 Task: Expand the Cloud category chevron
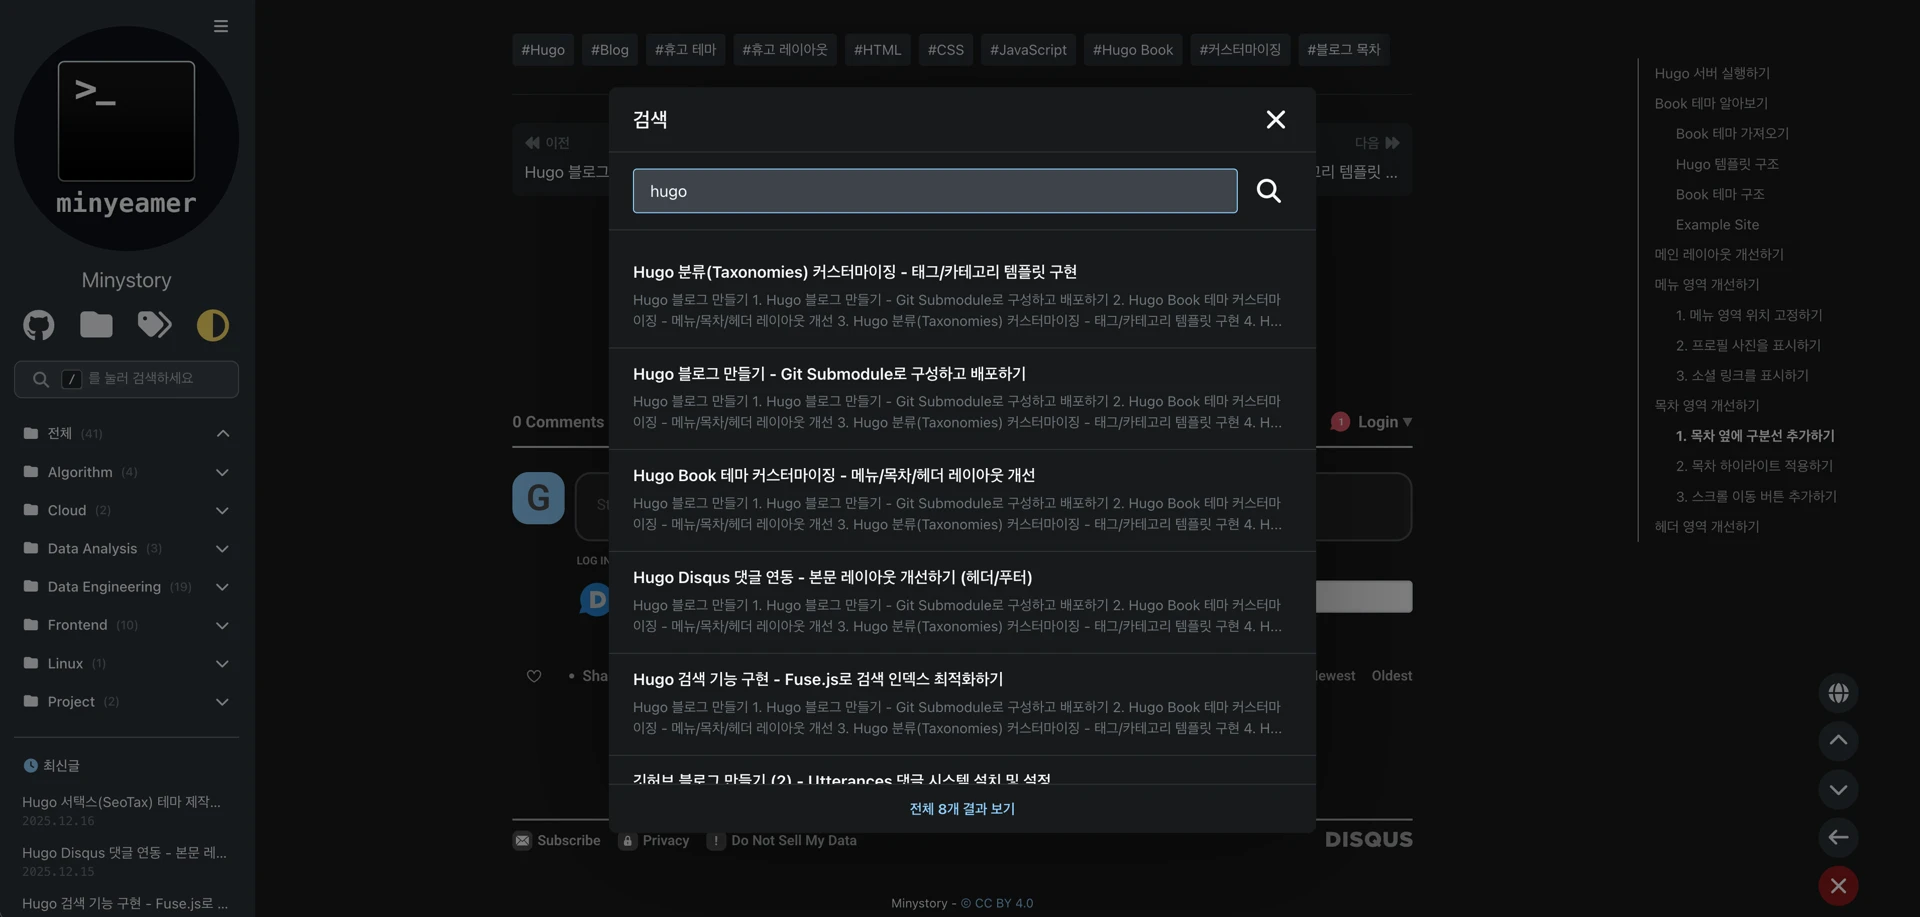click(x=223, y=511)
